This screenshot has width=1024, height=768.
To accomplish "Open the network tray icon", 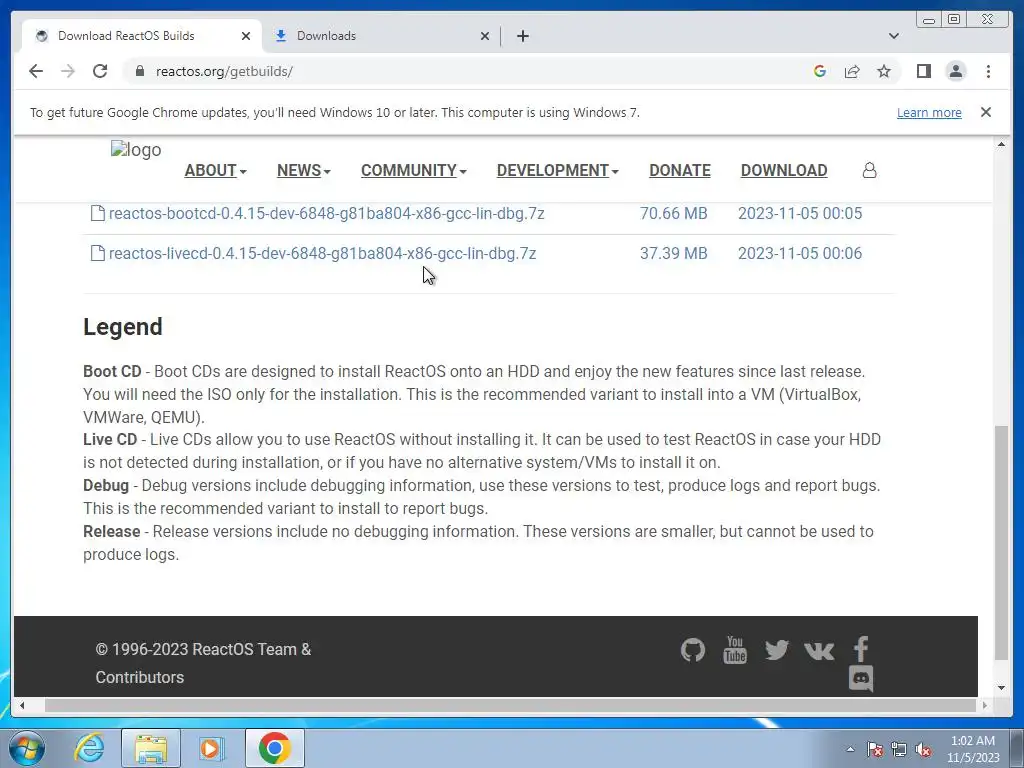I will tap(899, 749).
